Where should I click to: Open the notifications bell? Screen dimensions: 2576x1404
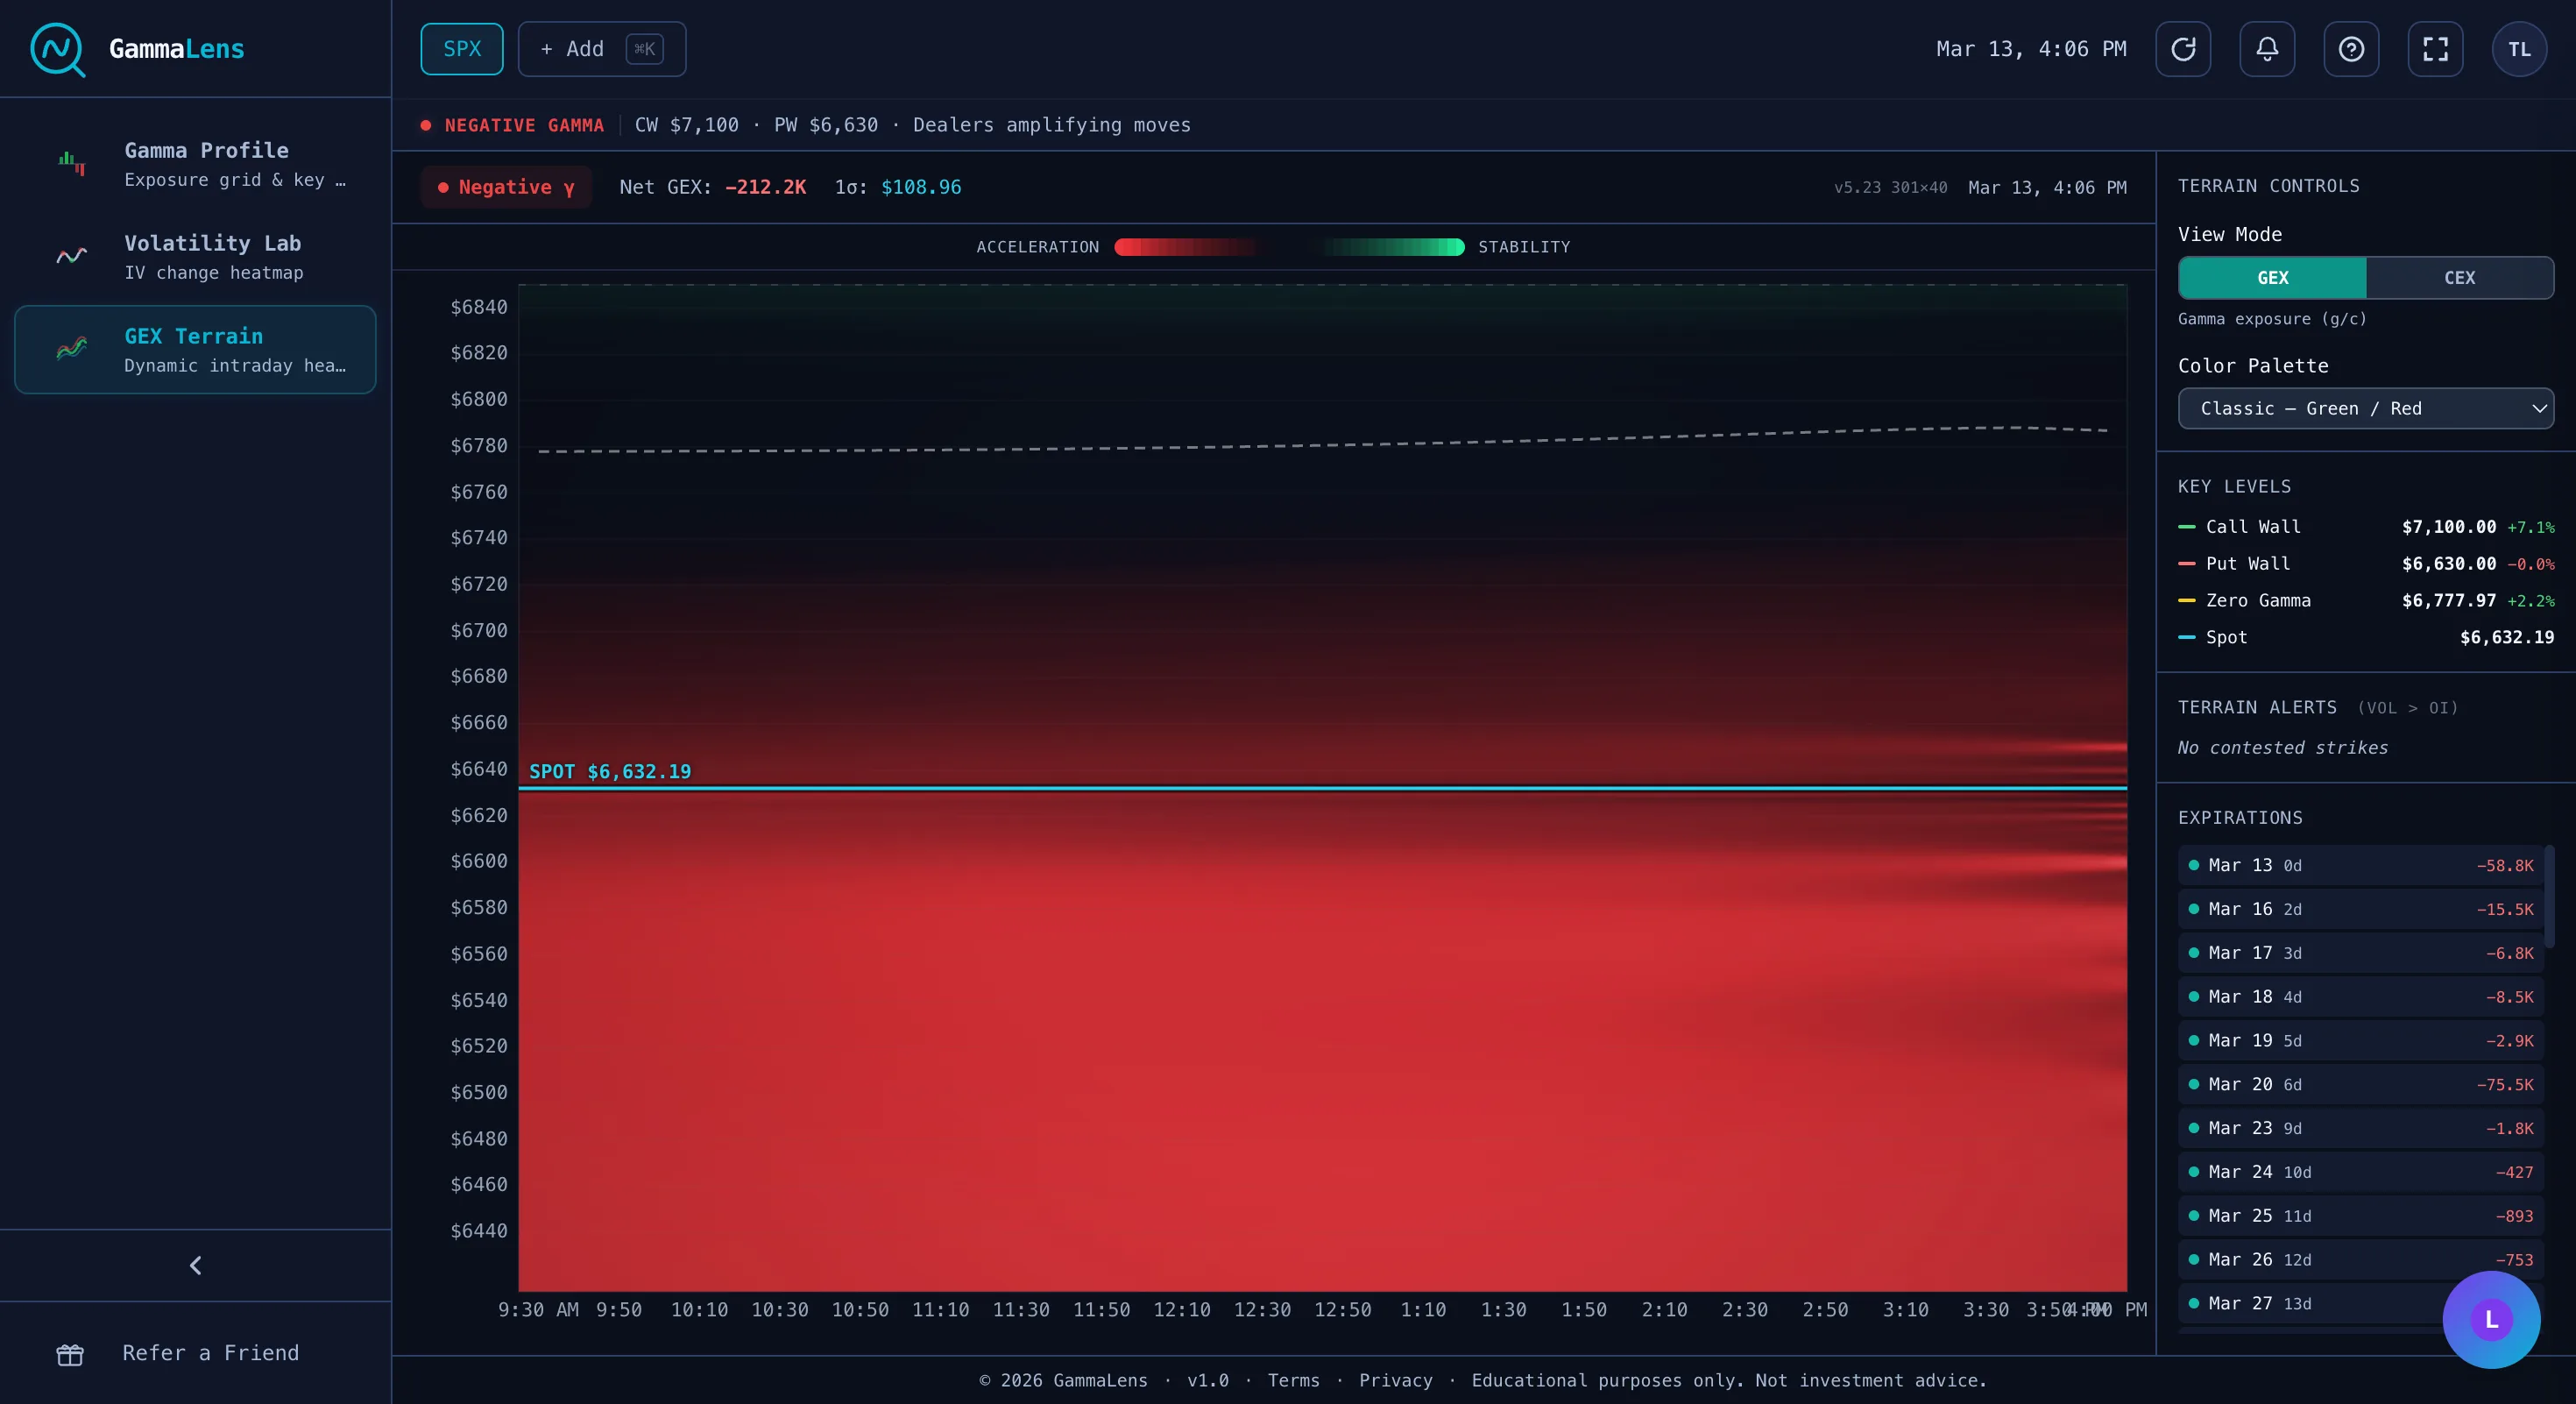pos(2267,49)
